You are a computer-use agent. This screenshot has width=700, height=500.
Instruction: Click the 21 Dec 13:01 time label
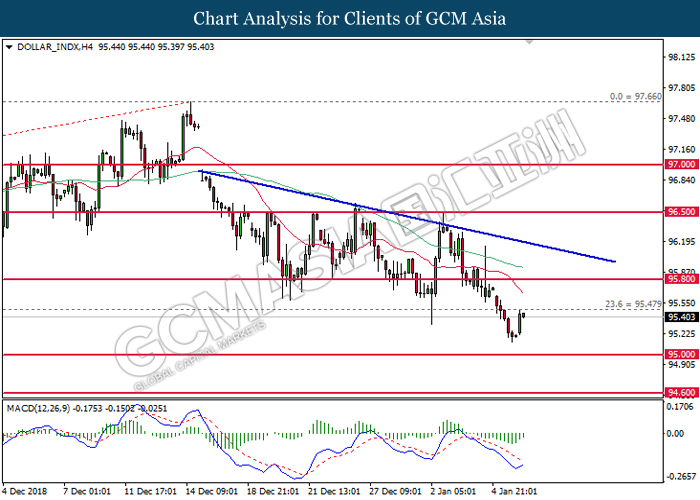(334, 491)
